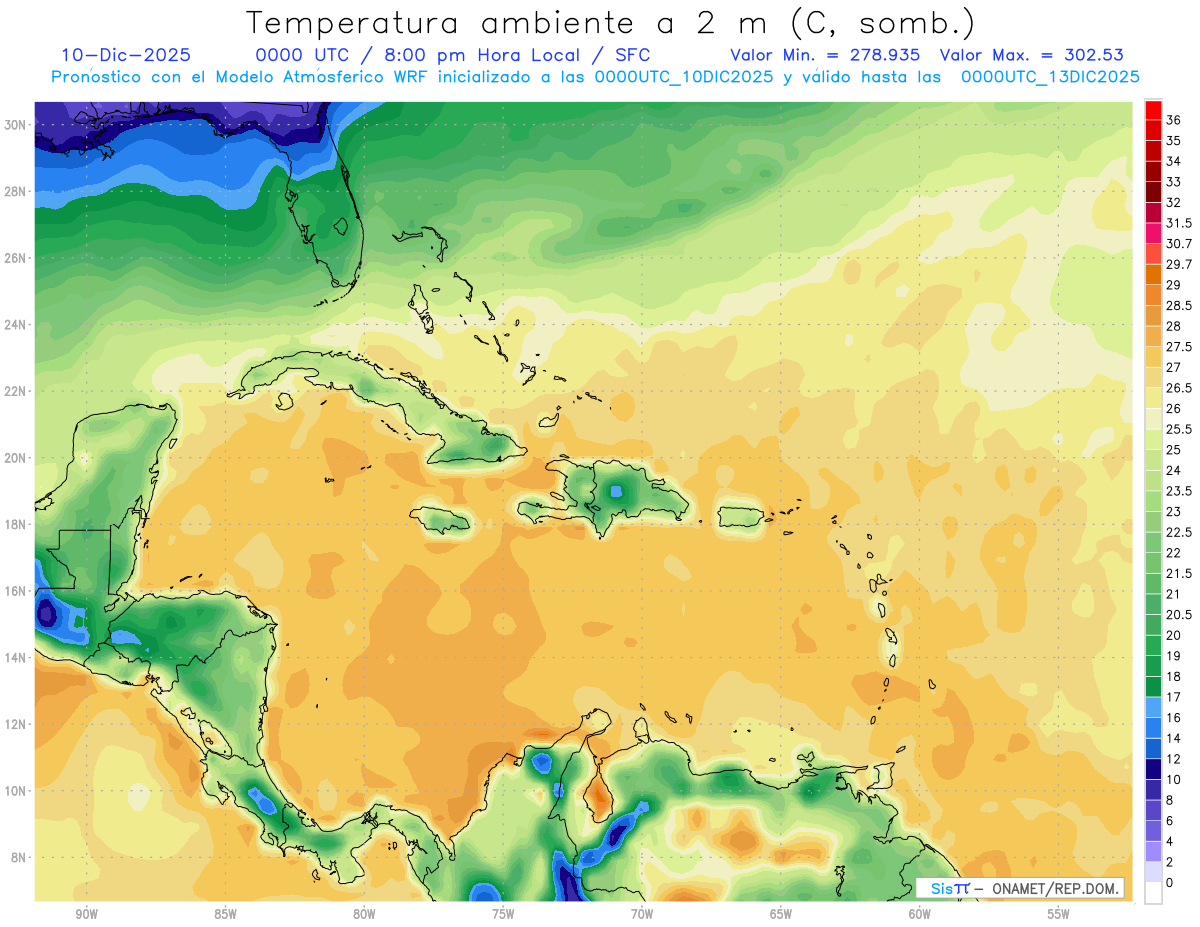1200x927 pixels.
Task: Click the '30N' latitude label
Action: [x=16, y=125]
